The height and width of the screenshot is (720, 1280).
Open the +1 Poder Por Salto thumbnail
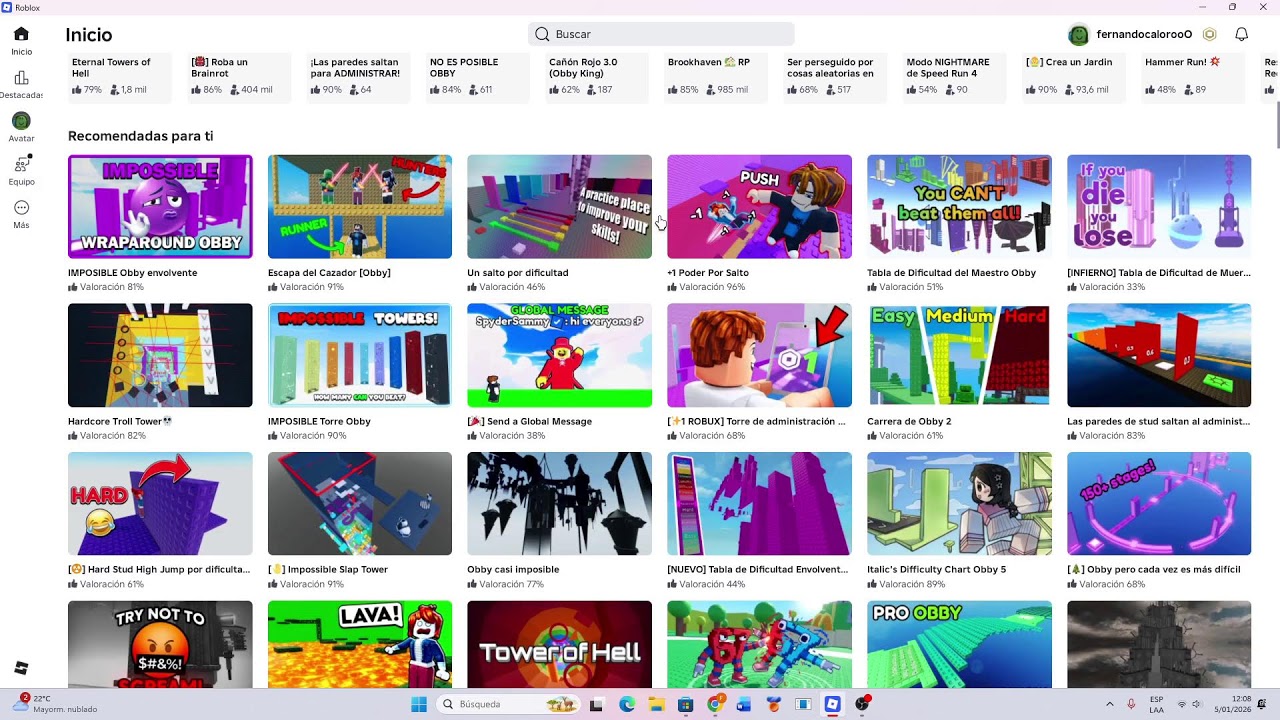point(759,207)
